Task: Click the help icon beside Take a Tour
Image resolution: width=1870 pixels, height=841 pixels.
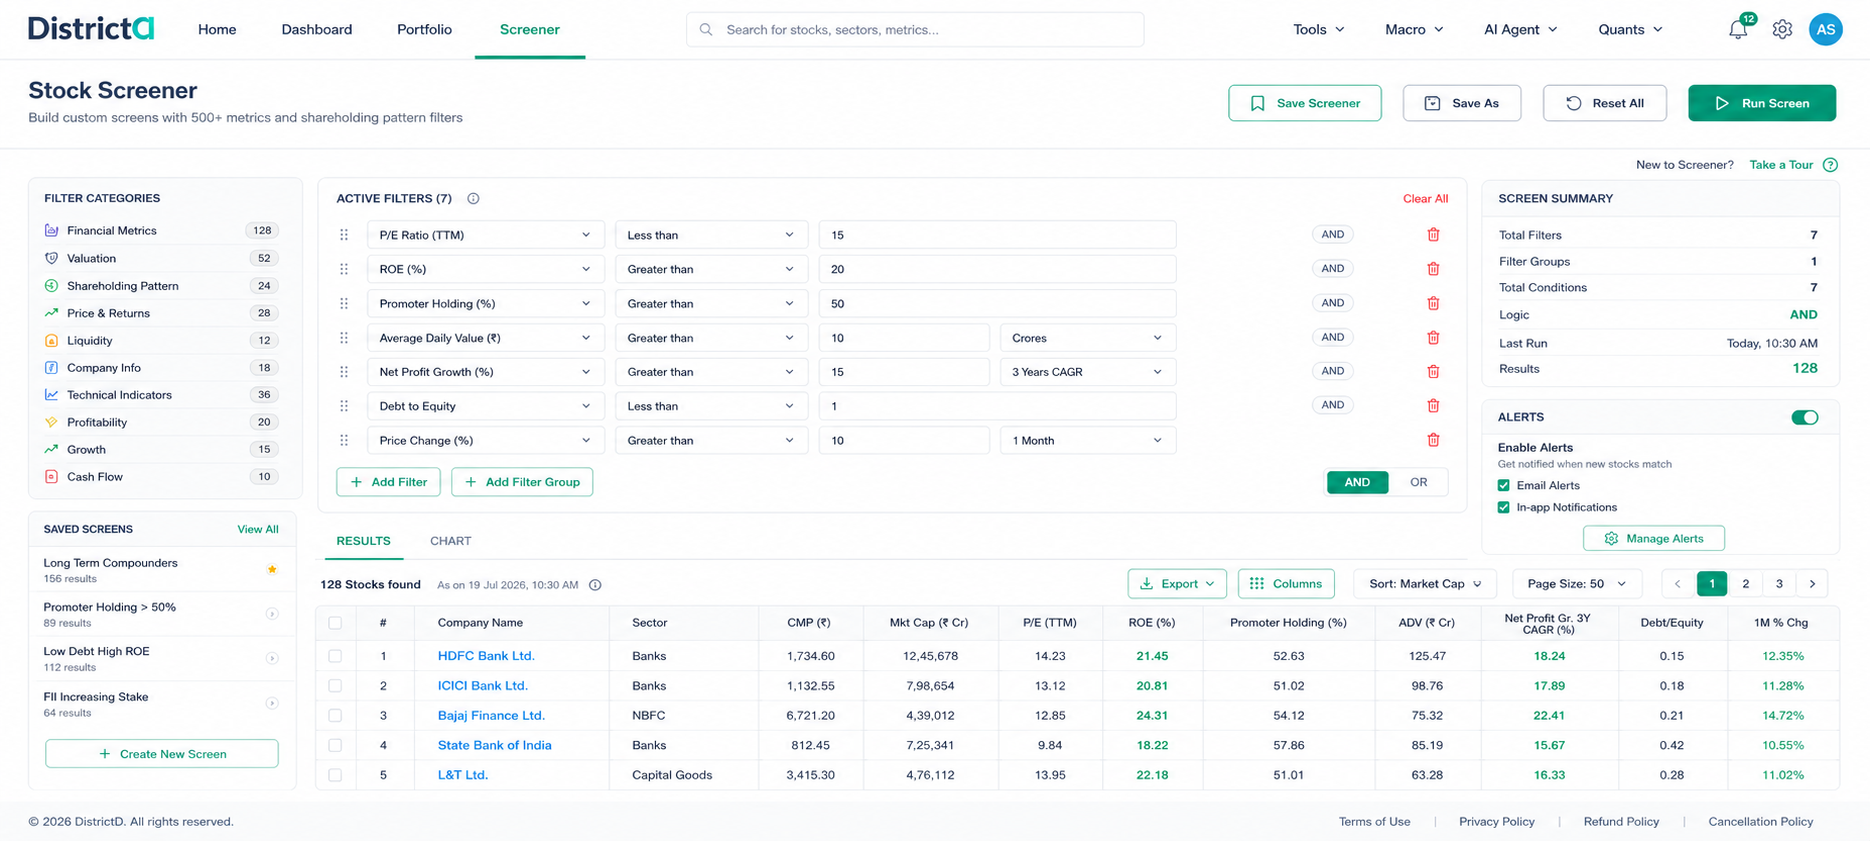Action: point(1830,165)
